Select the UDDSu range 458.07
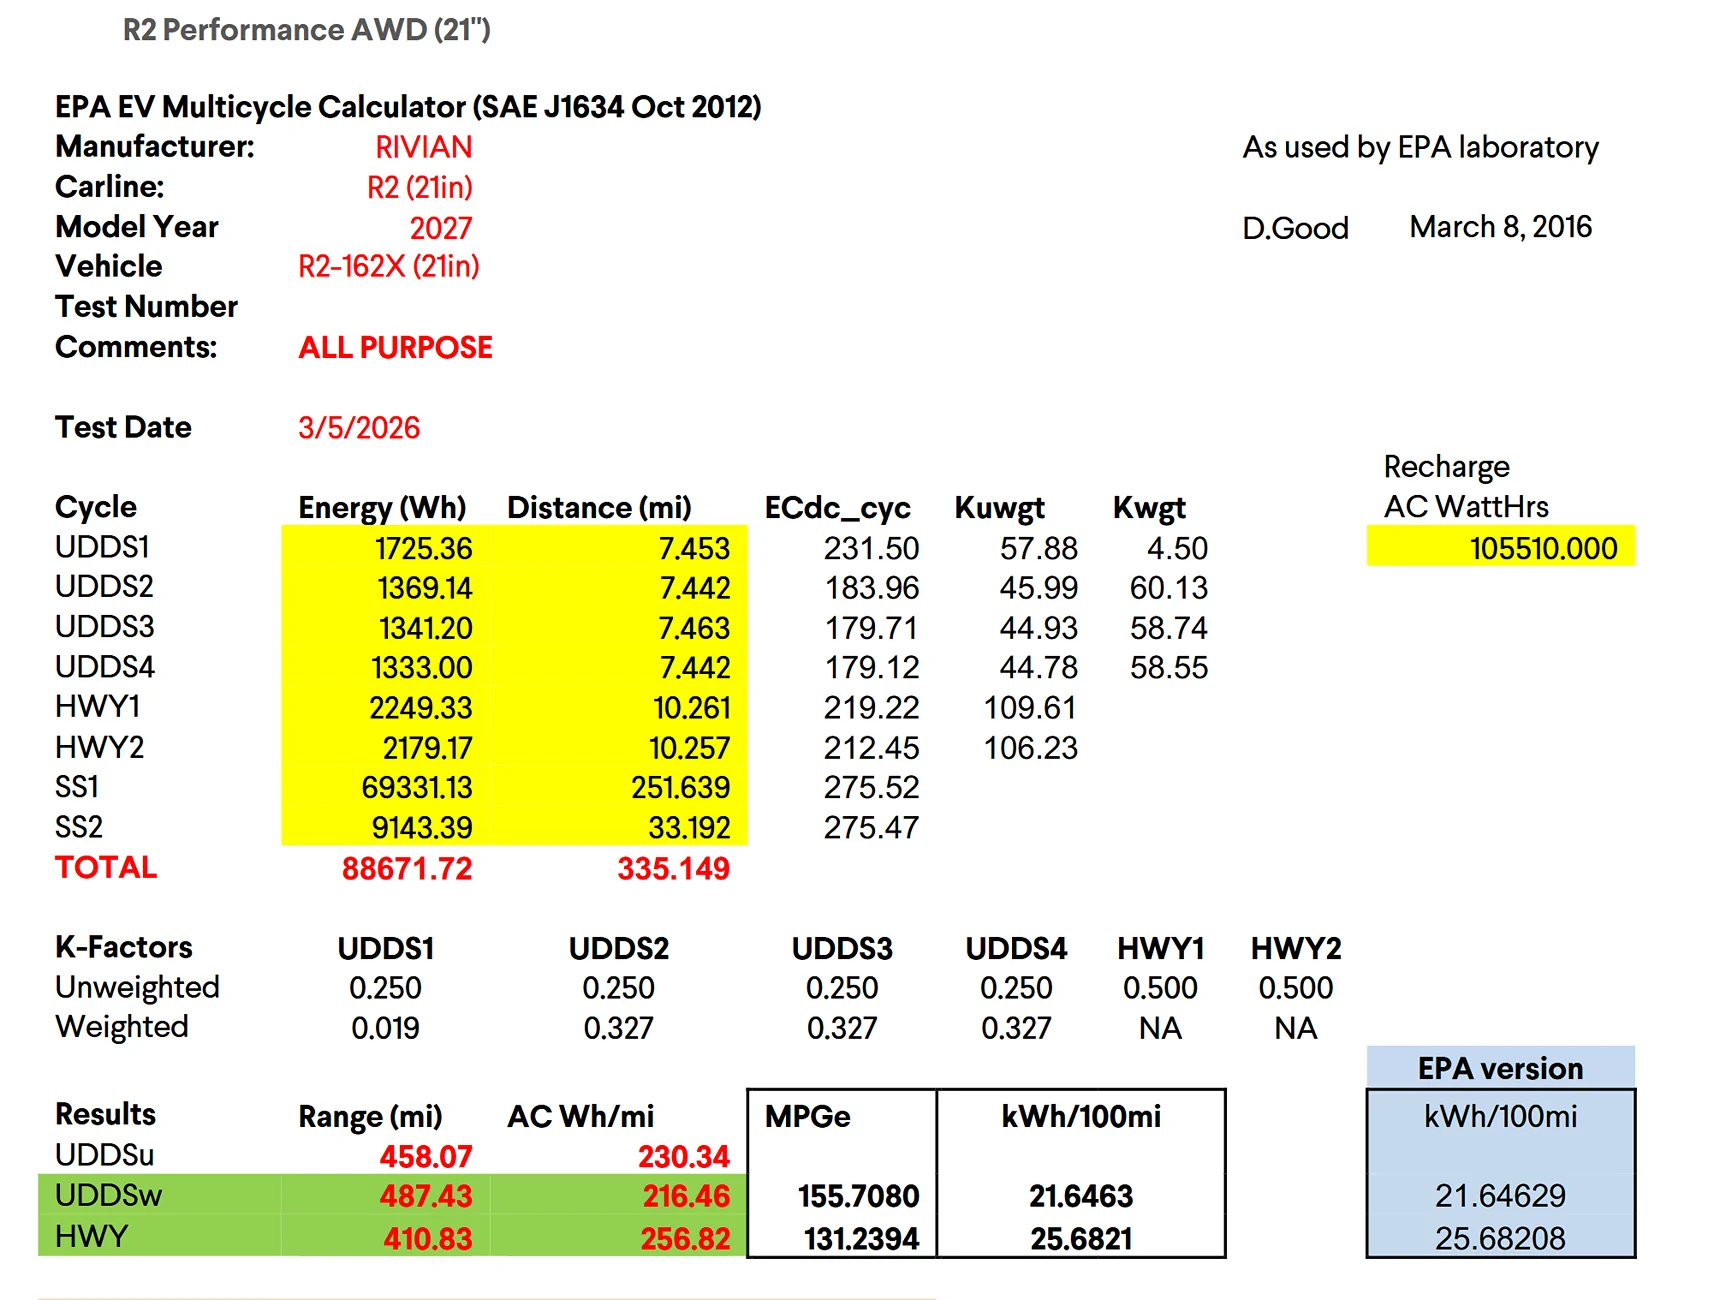The image size is (1732, 1300). [425, 1157]
